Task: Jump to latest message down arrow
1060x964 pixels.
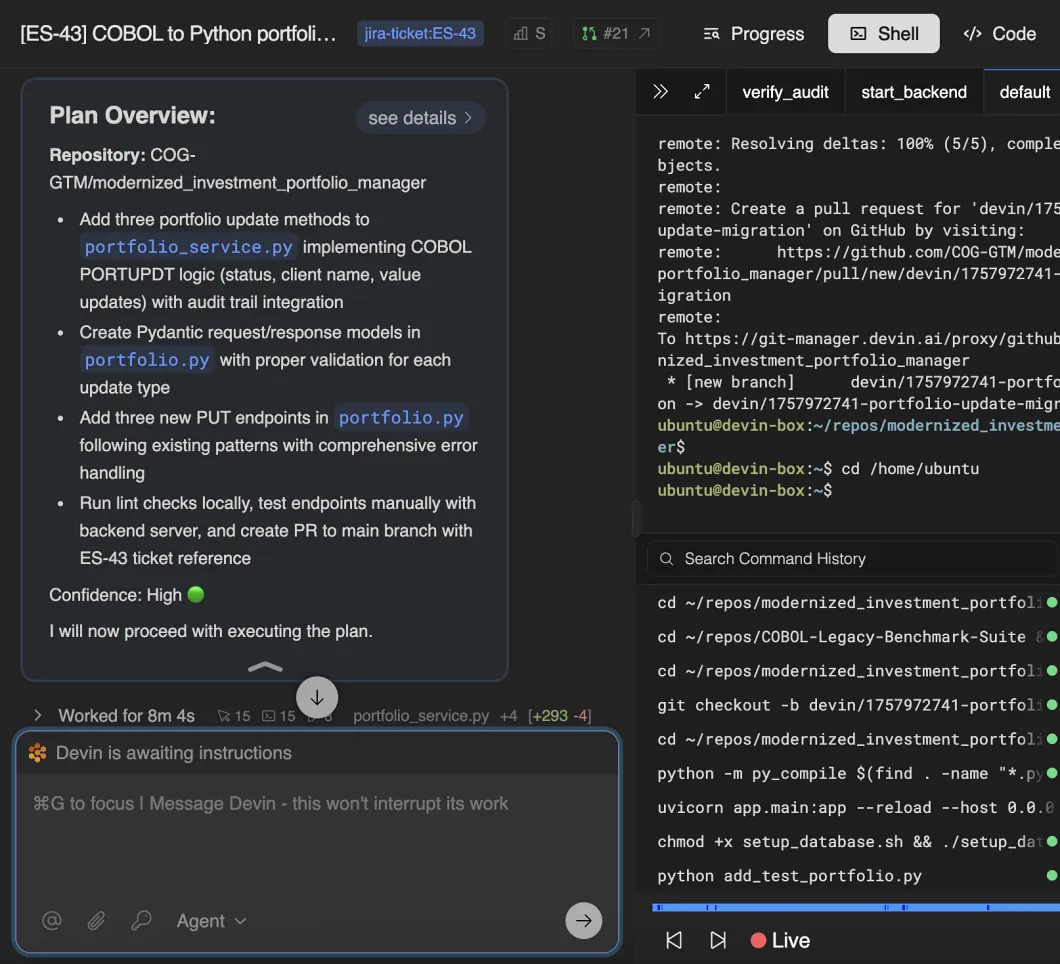Action: point(316,697)
